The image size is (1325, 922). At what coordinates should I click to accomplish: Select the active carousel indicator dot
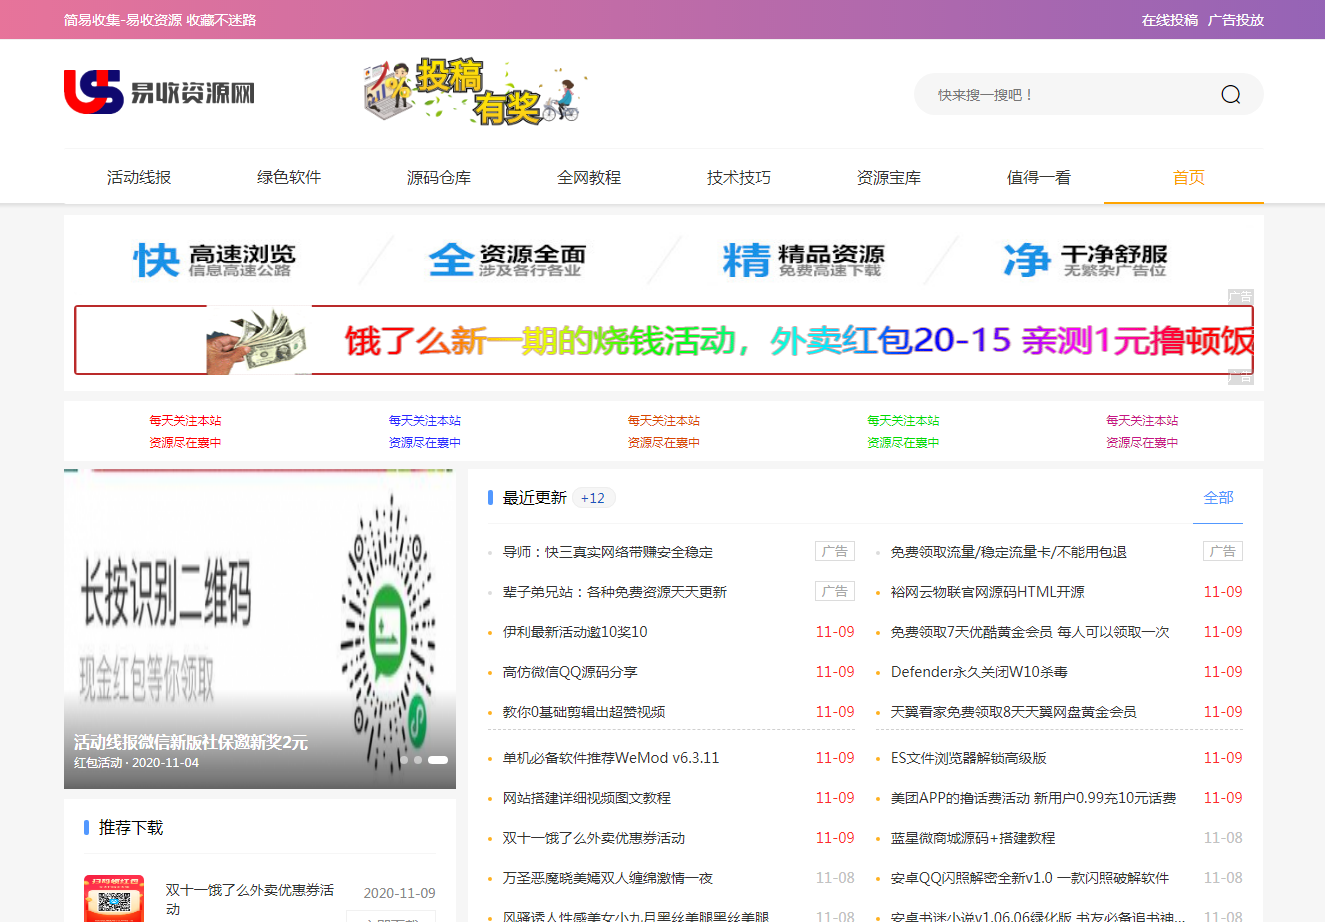[x=438, y=760]
